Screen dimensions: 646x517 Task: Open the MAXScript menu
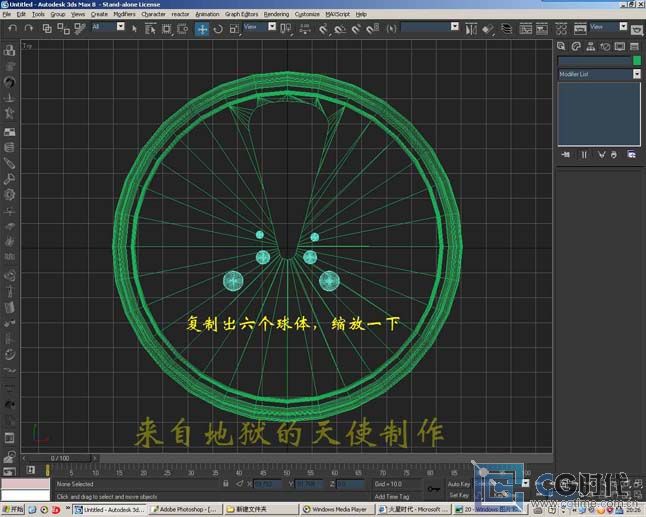click(x=337, y=14)
